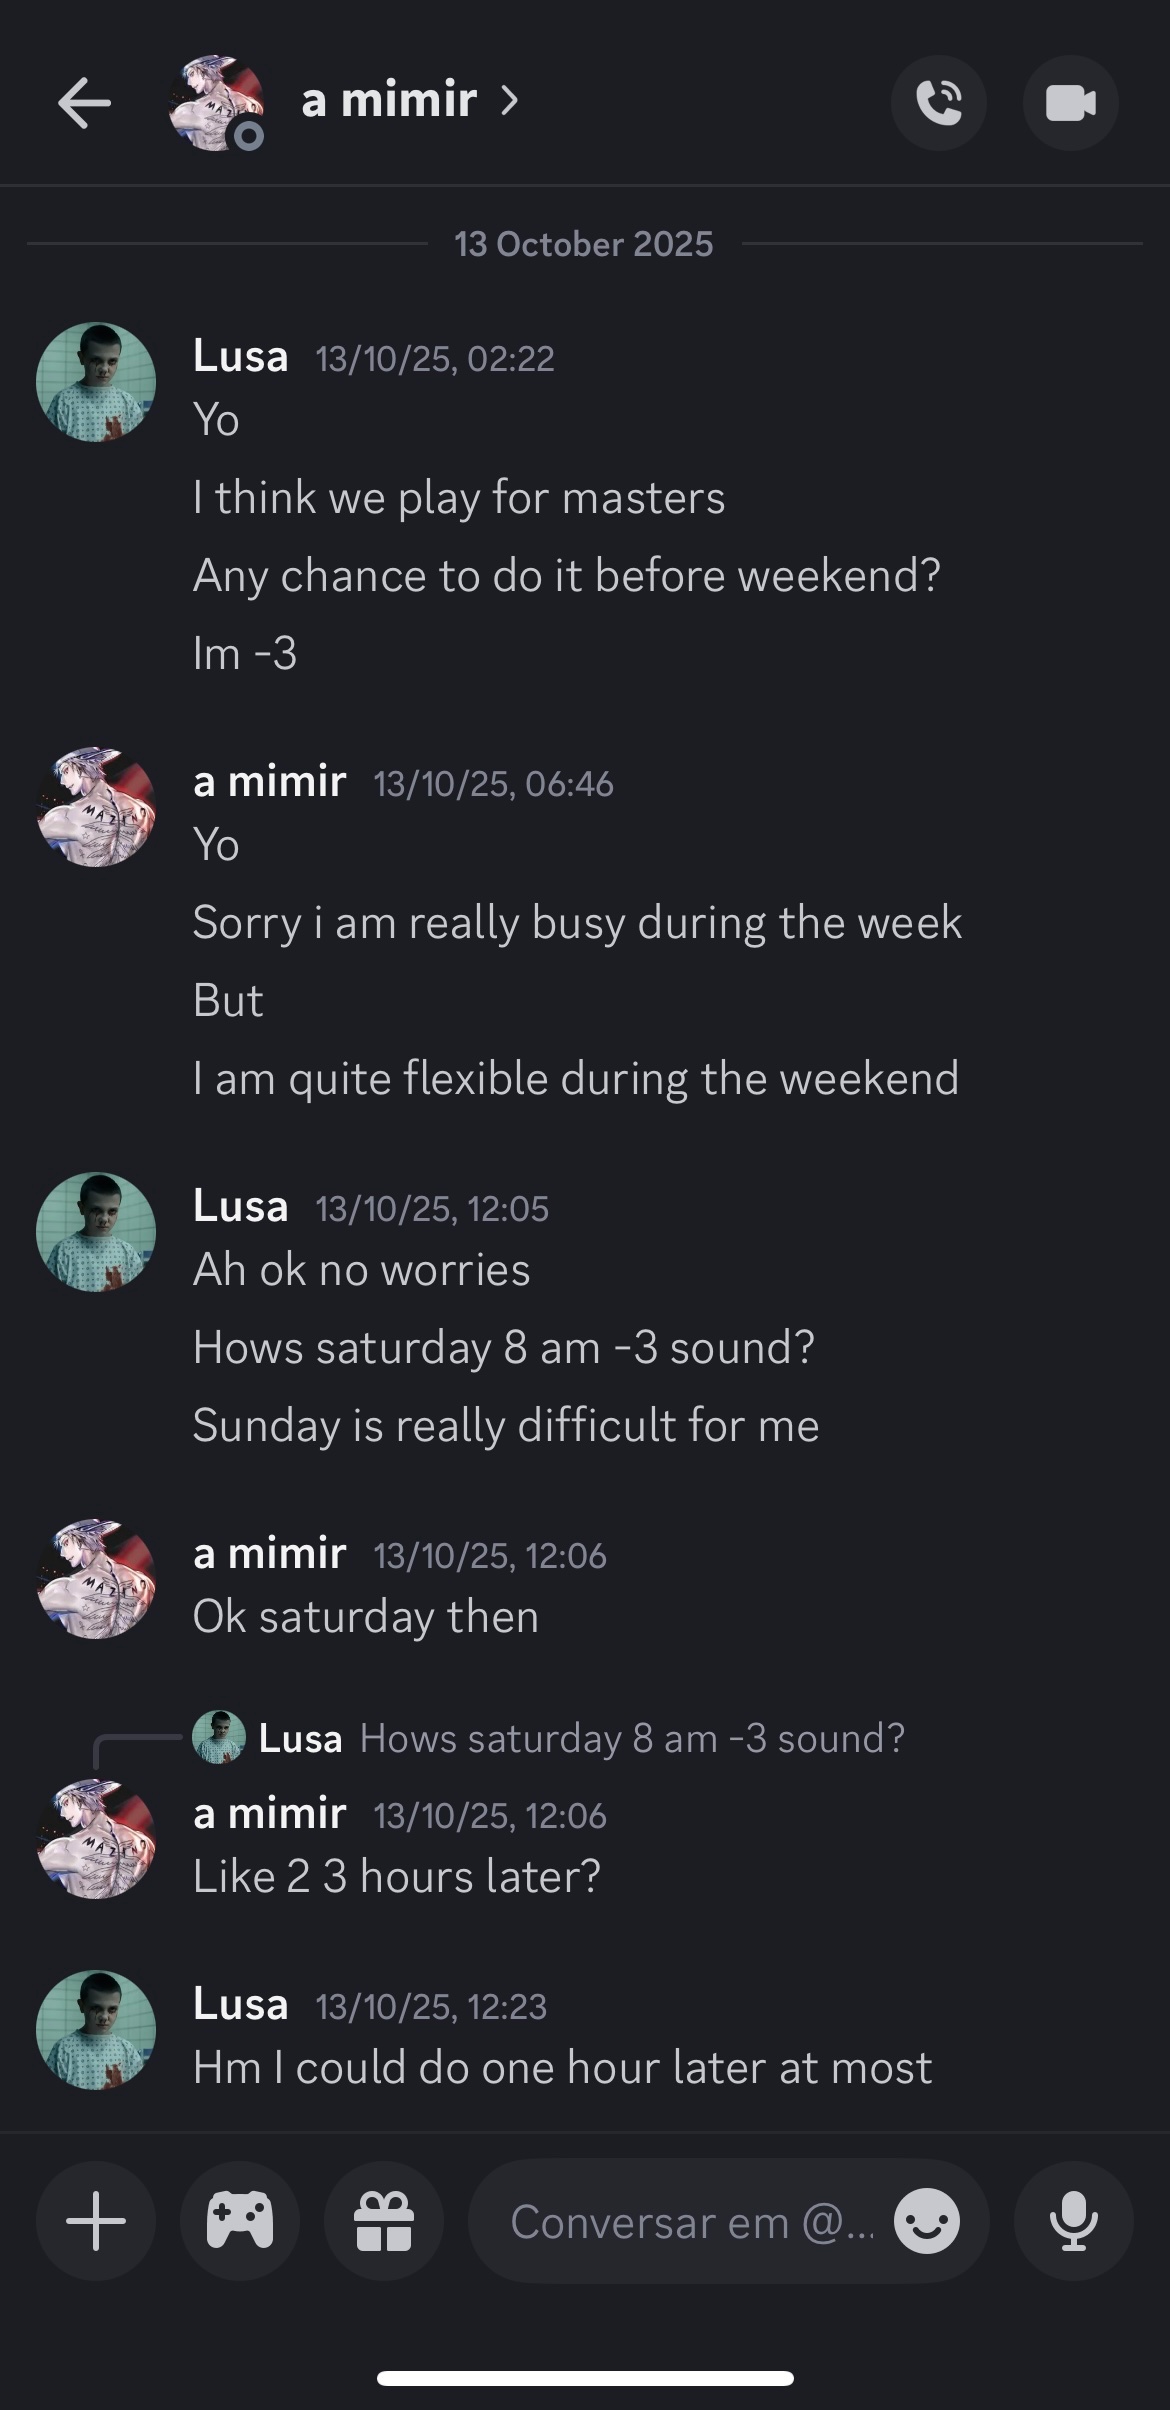Screen dimensions: 1170x2410
Task: Tap Lusa's avatar on 12:23 message
Action: pos(96,2030)
